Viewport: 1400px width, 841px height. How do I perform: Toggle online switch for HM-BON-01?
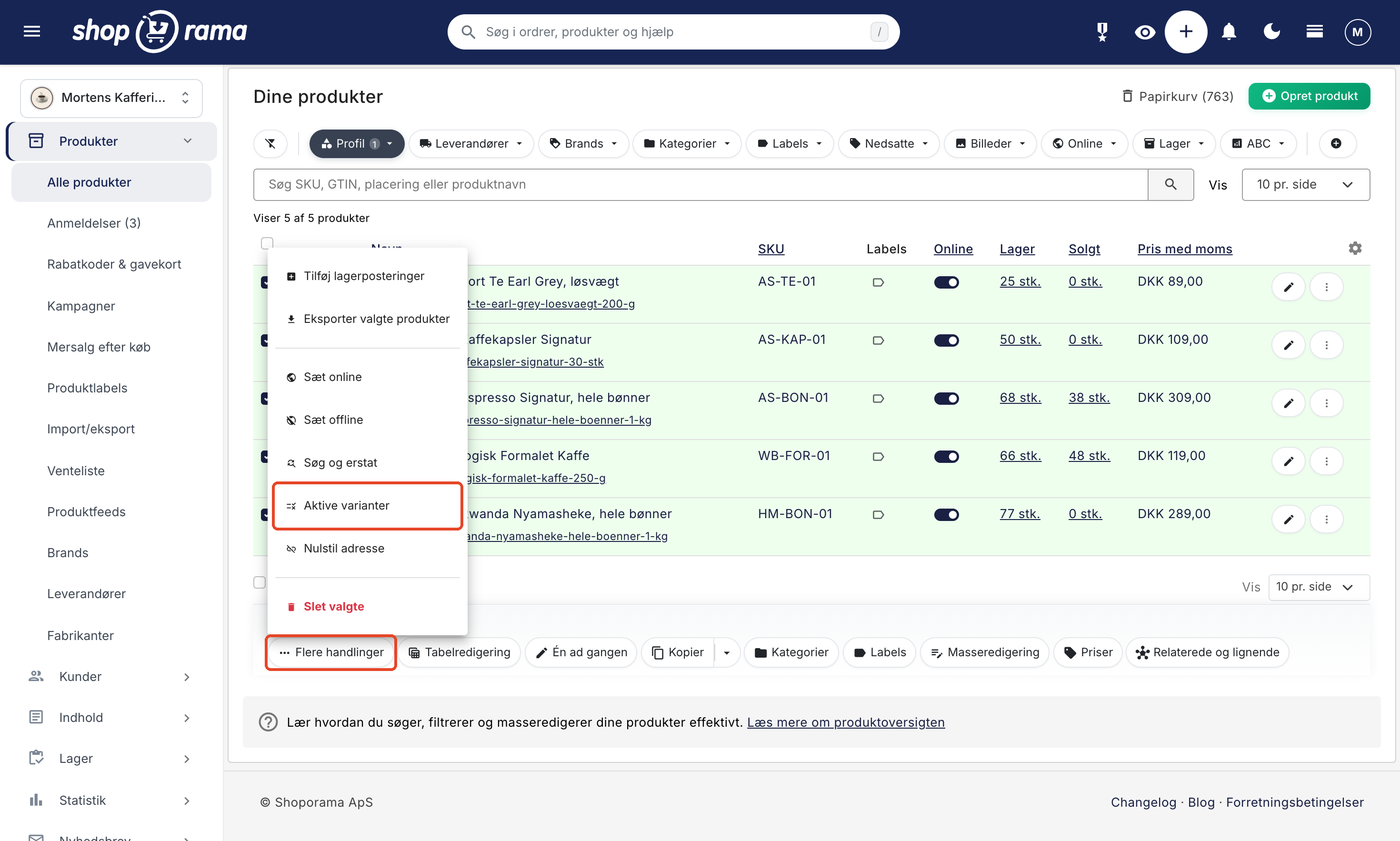point(947,515)
